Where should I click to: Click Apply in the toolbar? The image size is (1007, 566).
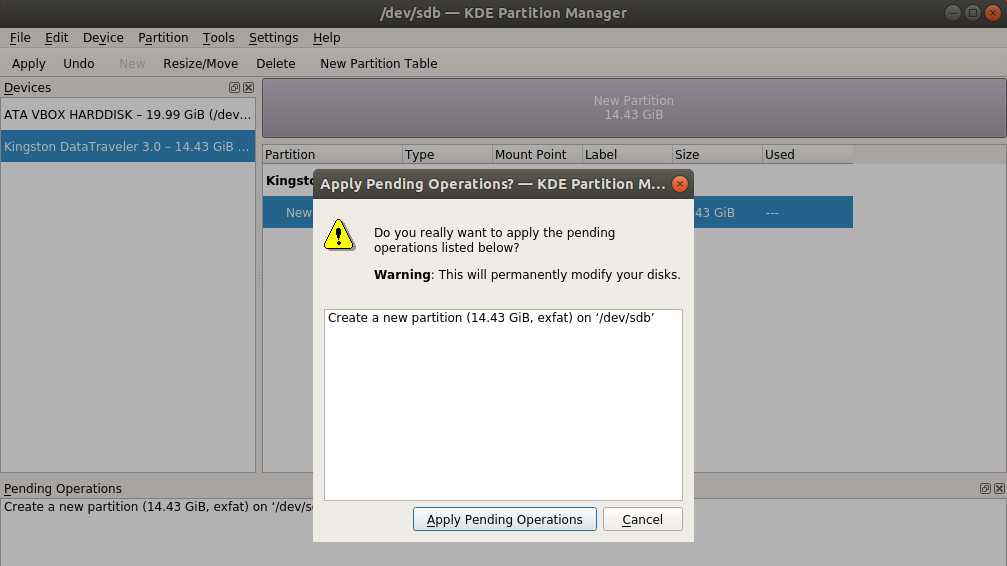pyautogui.click(x=28, y=64)
